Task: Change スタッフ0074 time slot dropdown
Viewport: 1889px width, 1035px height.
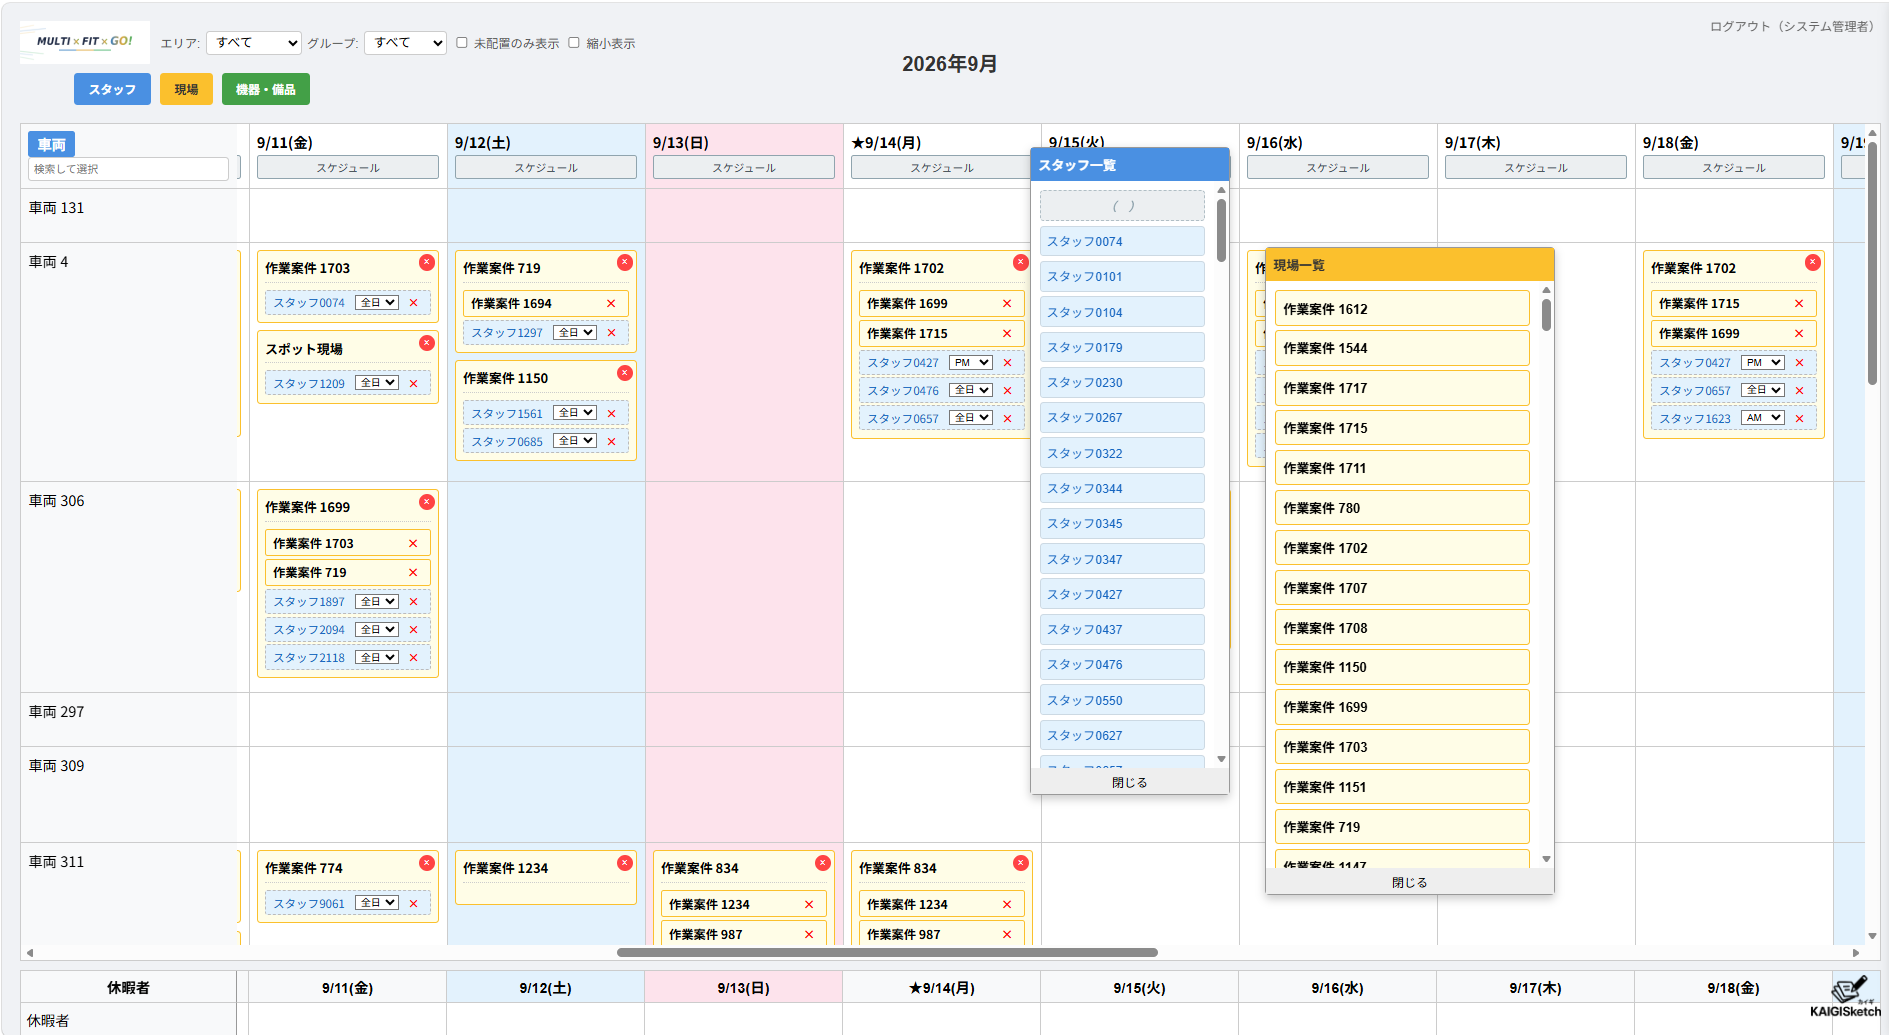Action: [377, 303]
